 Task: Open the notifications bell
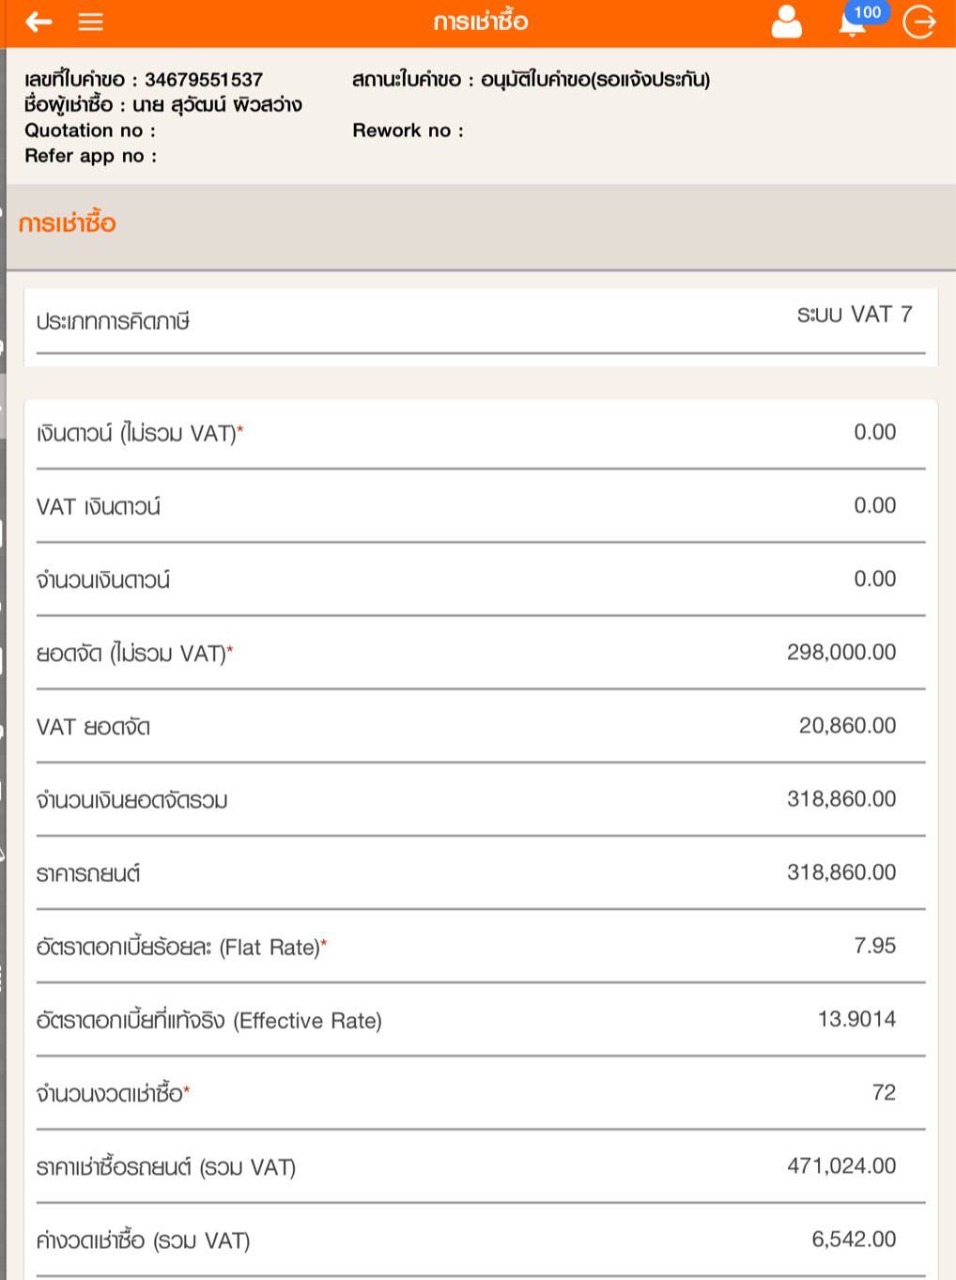[x=851, y=24]
